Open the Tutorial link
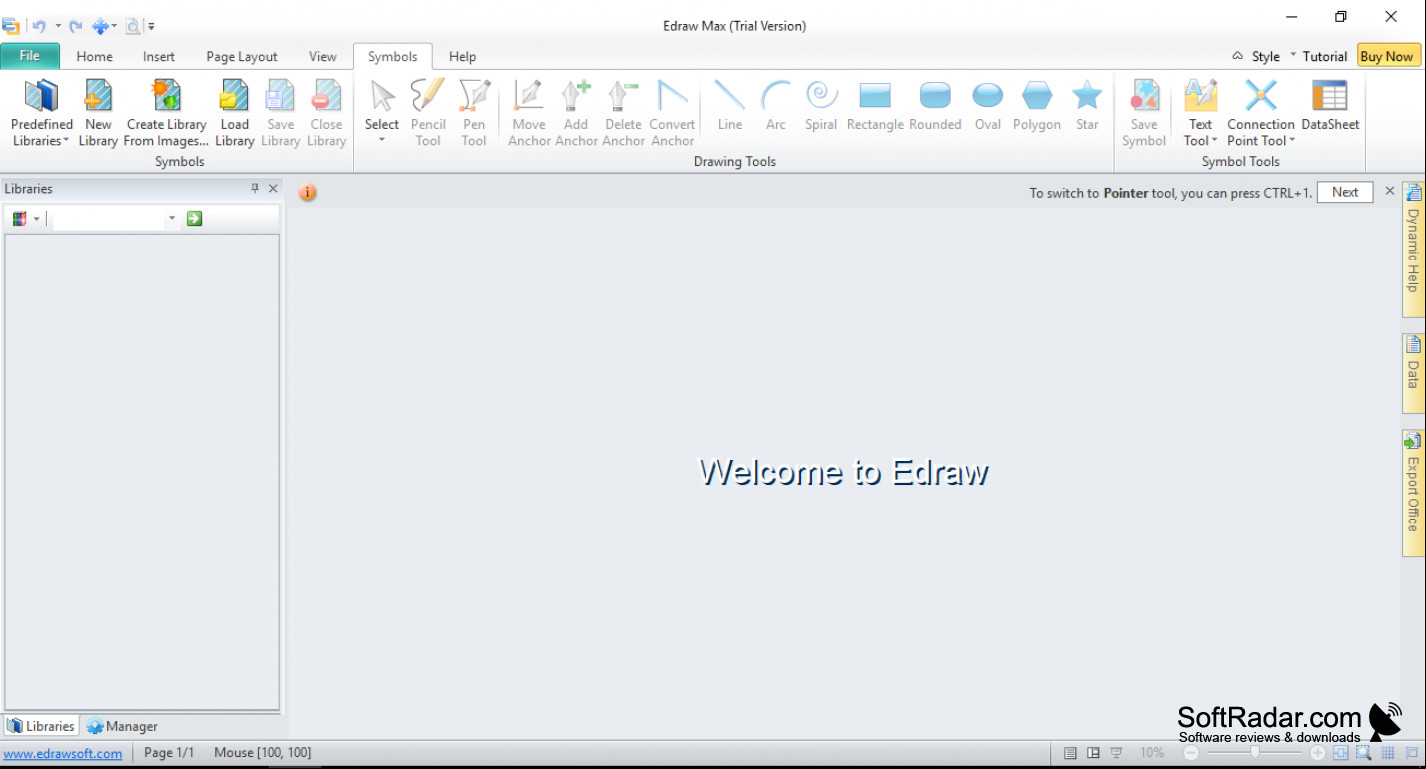Image resolution: width=1426 pixels, height=769 pixels. (x=1325, y=56)
